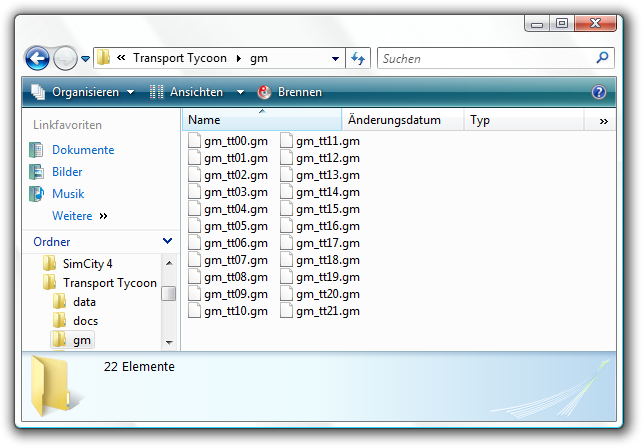Viewport: 642px width, 447px height.
Task: Select the file gm_tt20.gm
Action: (328, 294)
